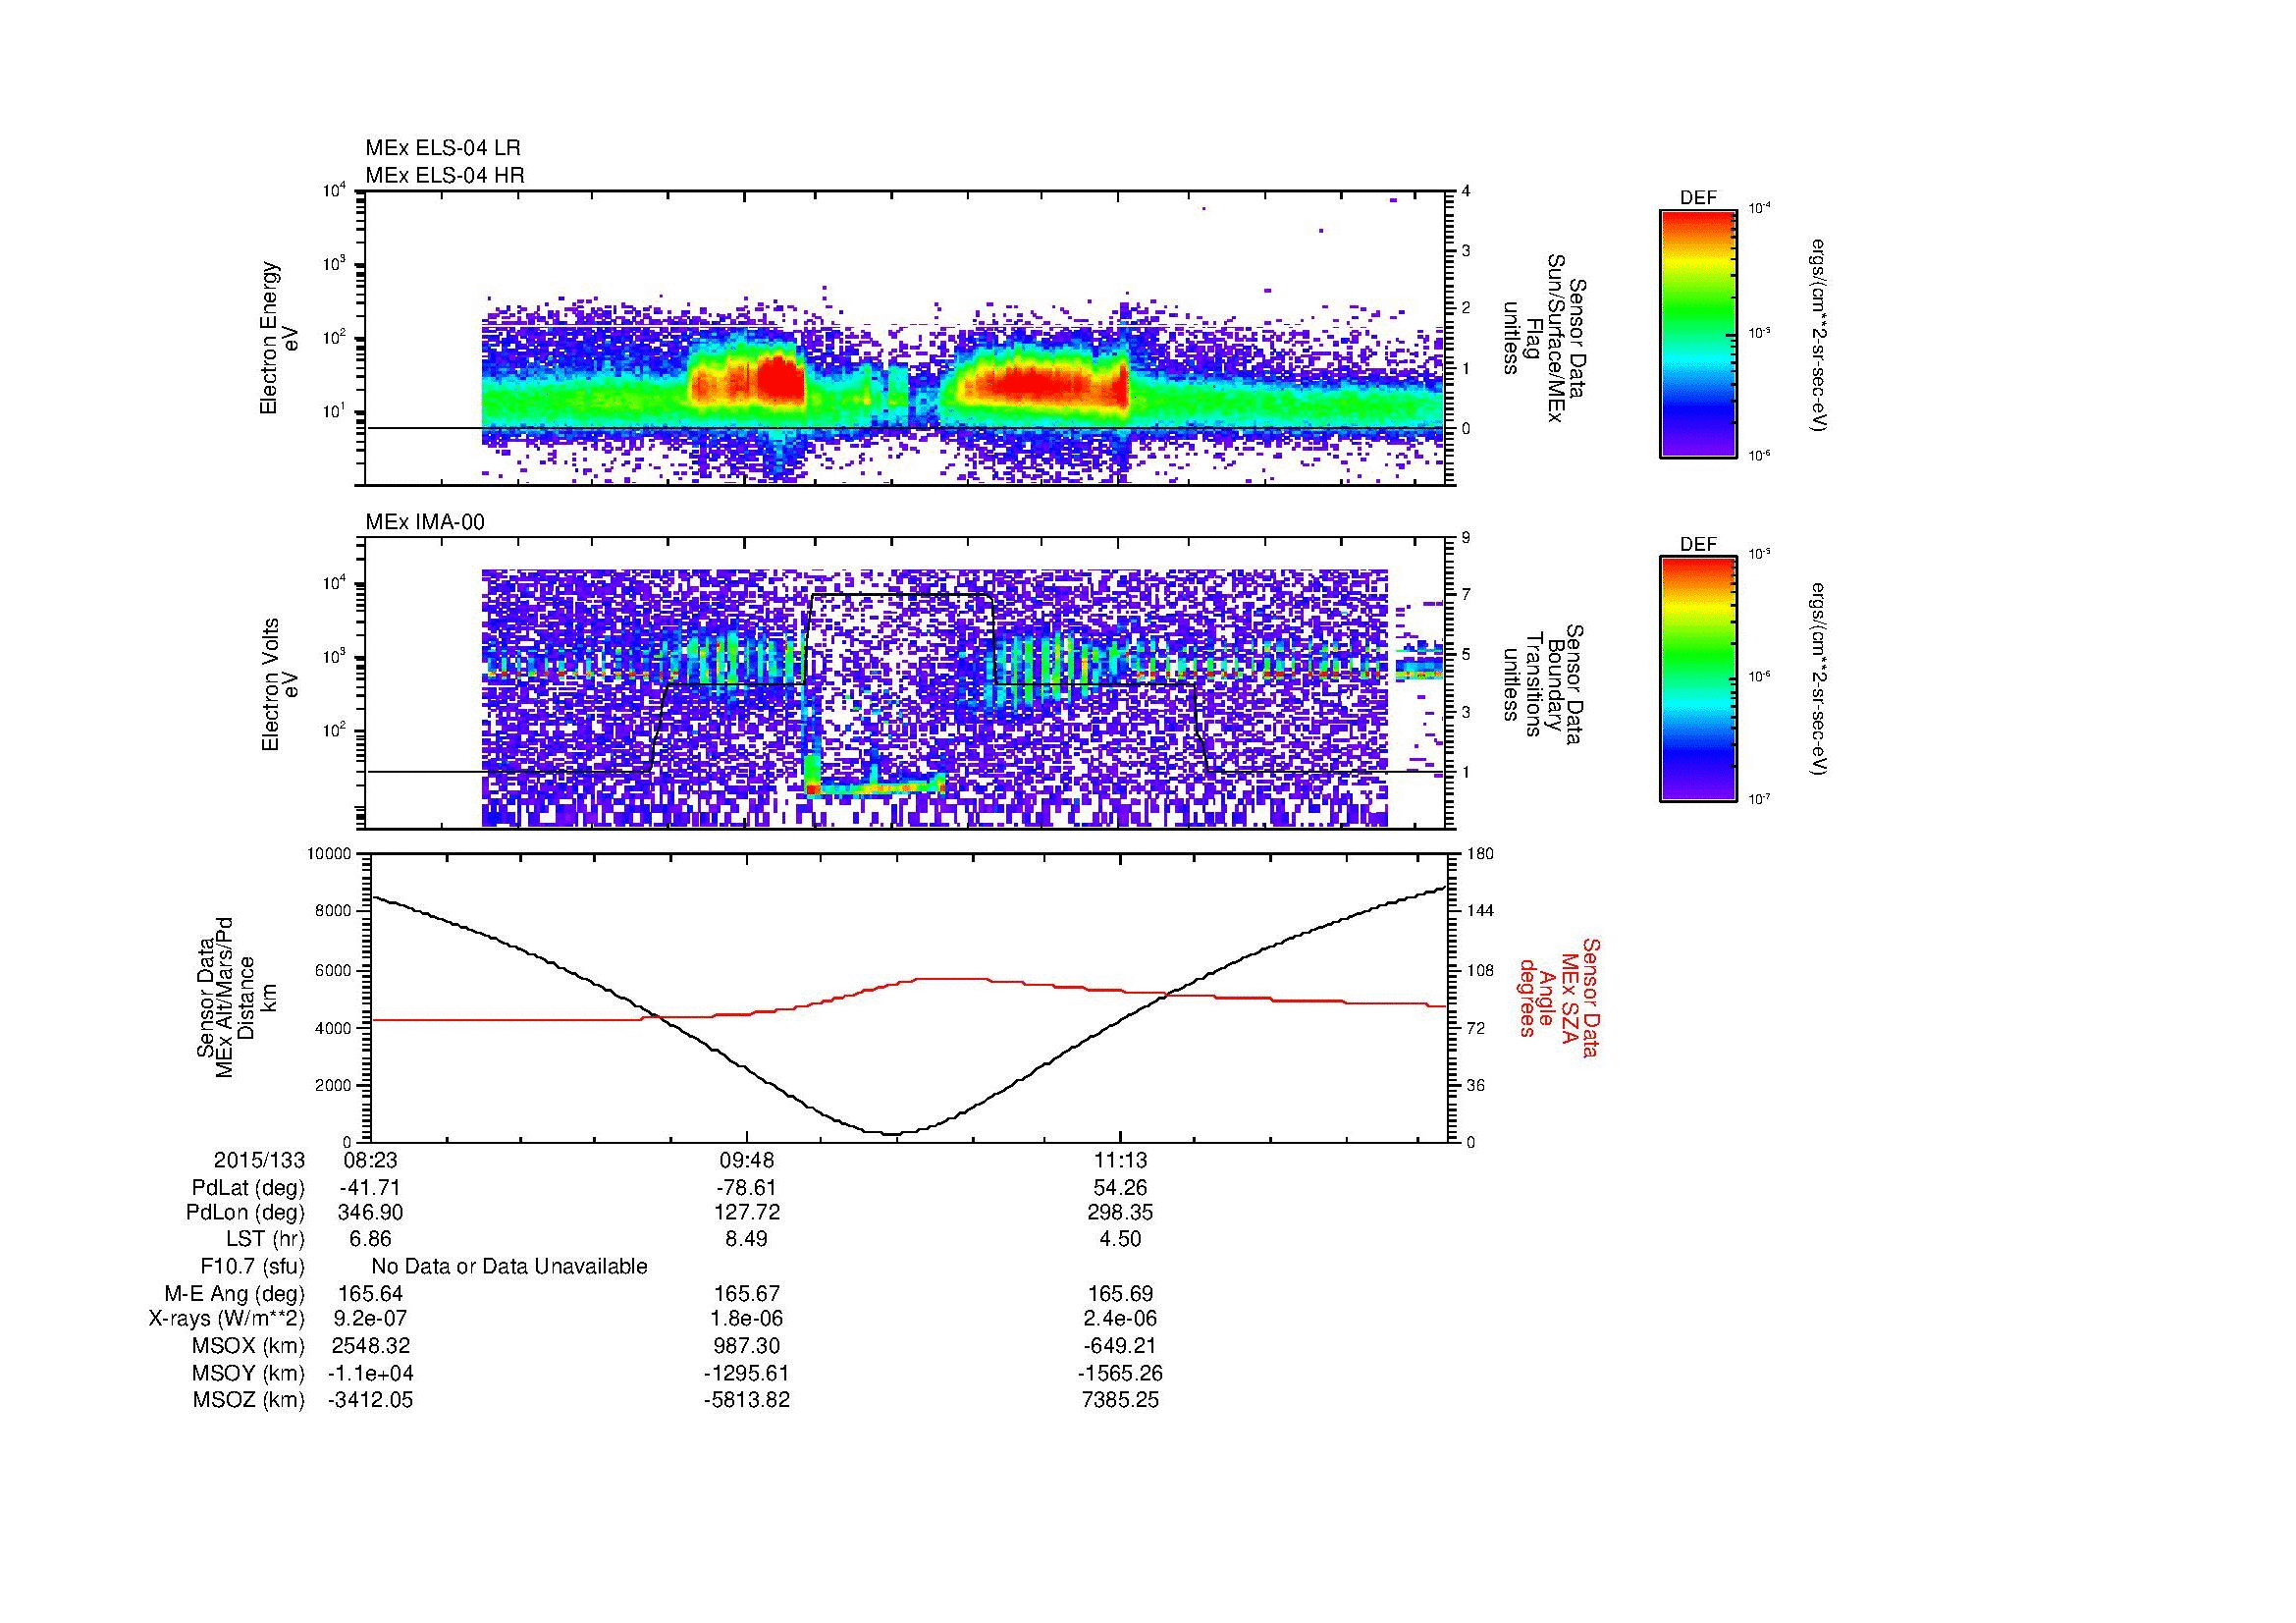Click the X-rays value 9.2e-07
2296x1623 pixels.
click(x=371, y=1319)
